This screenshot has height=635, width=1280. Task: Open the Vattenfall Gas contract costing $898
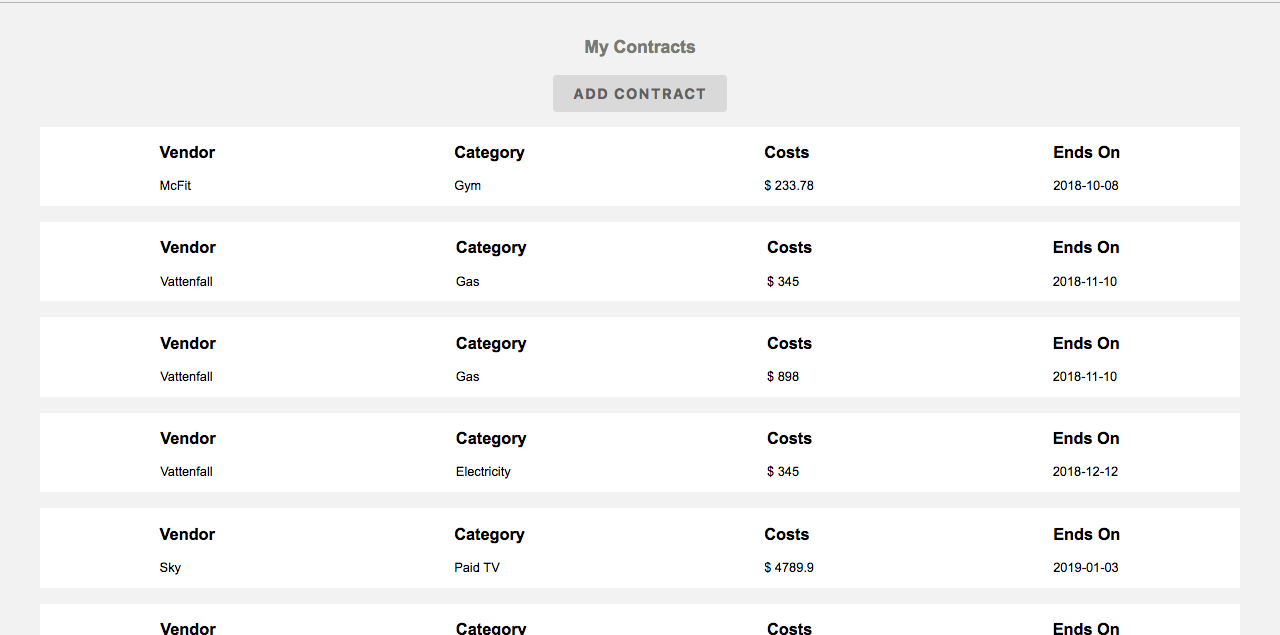click(639, 356)
